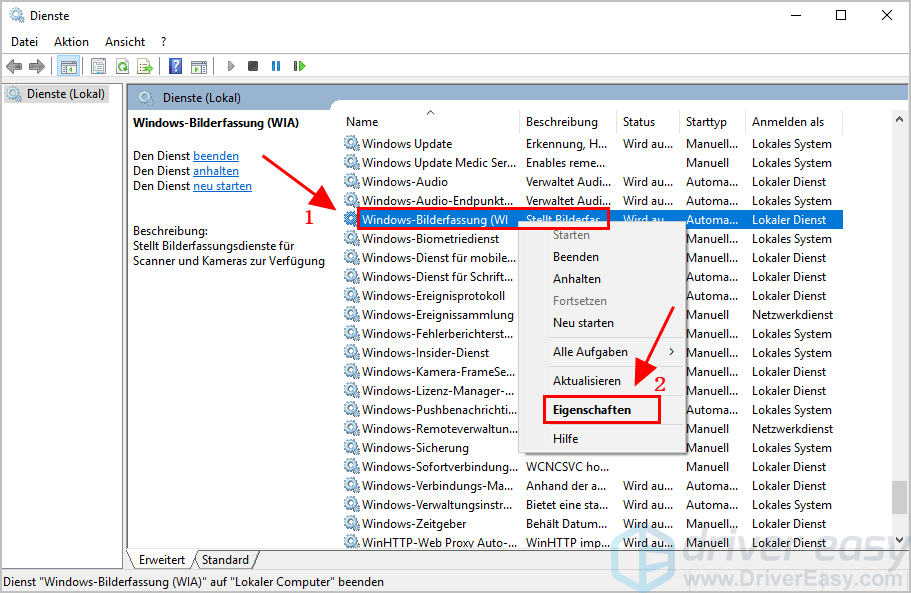Screen dimensions: 911x593
Task: Toggle the action pane toolbar icon
Action: pos(199,66)
